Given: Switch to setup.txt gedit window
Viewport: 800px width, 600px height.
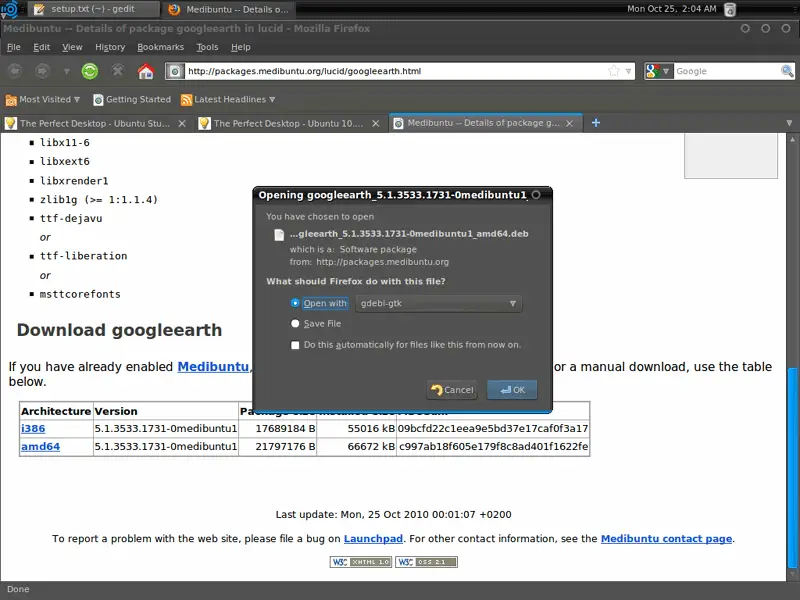Looking at the screenshot, I should (x=93, y=9).
